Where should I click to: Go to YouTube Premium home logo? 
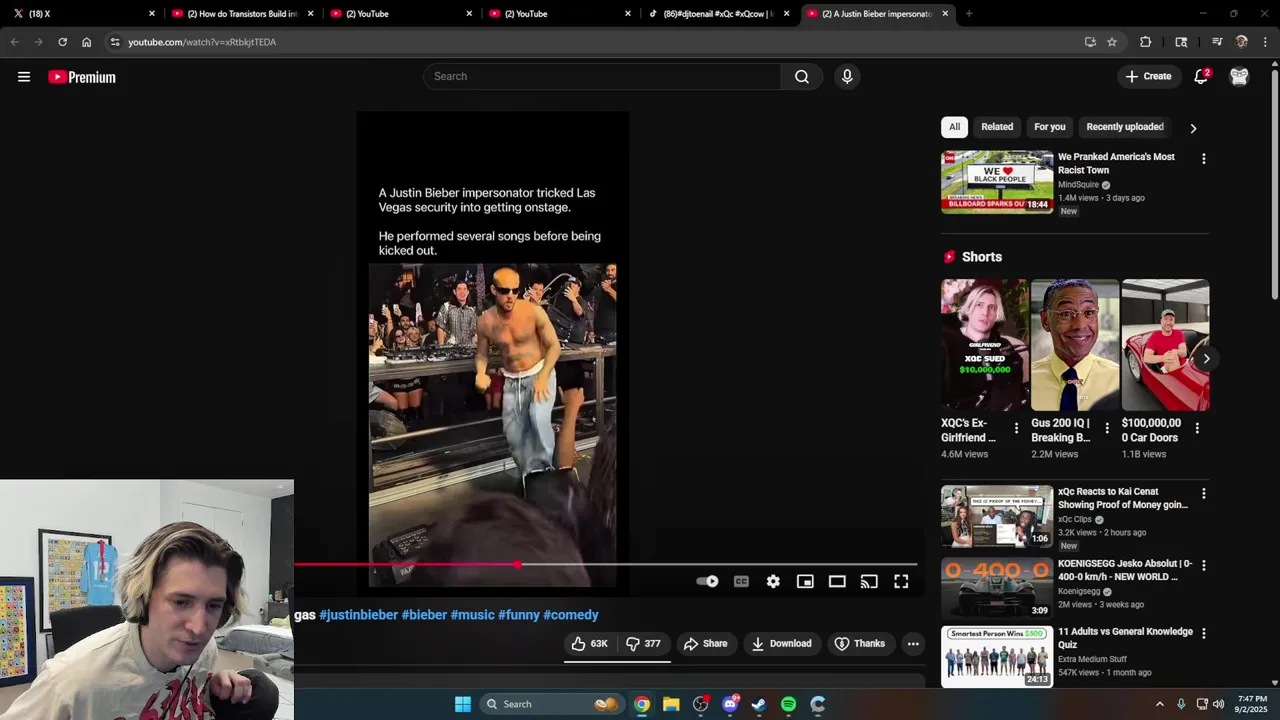pos(82,77)
